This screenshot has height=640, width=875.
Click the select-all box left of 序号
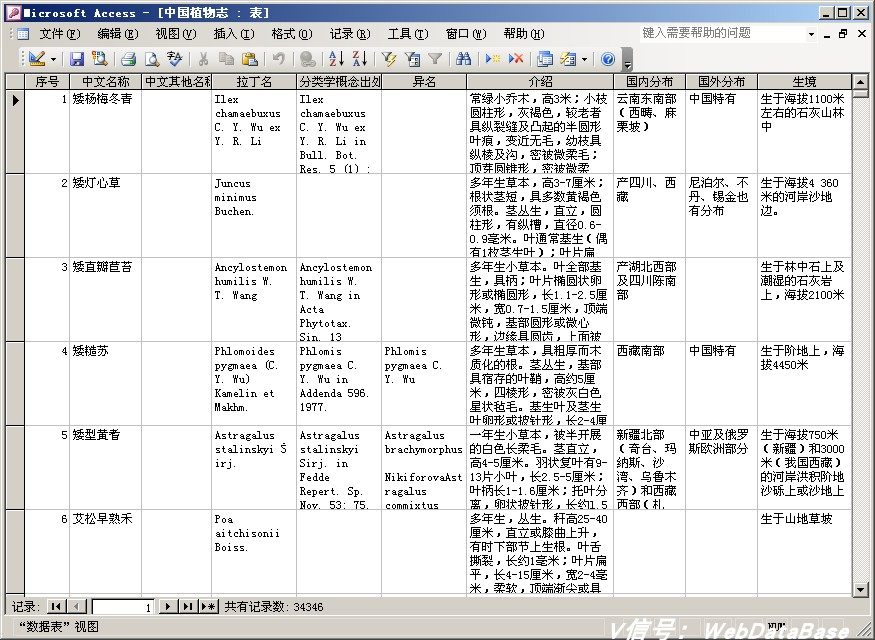(x=15, y=81)
